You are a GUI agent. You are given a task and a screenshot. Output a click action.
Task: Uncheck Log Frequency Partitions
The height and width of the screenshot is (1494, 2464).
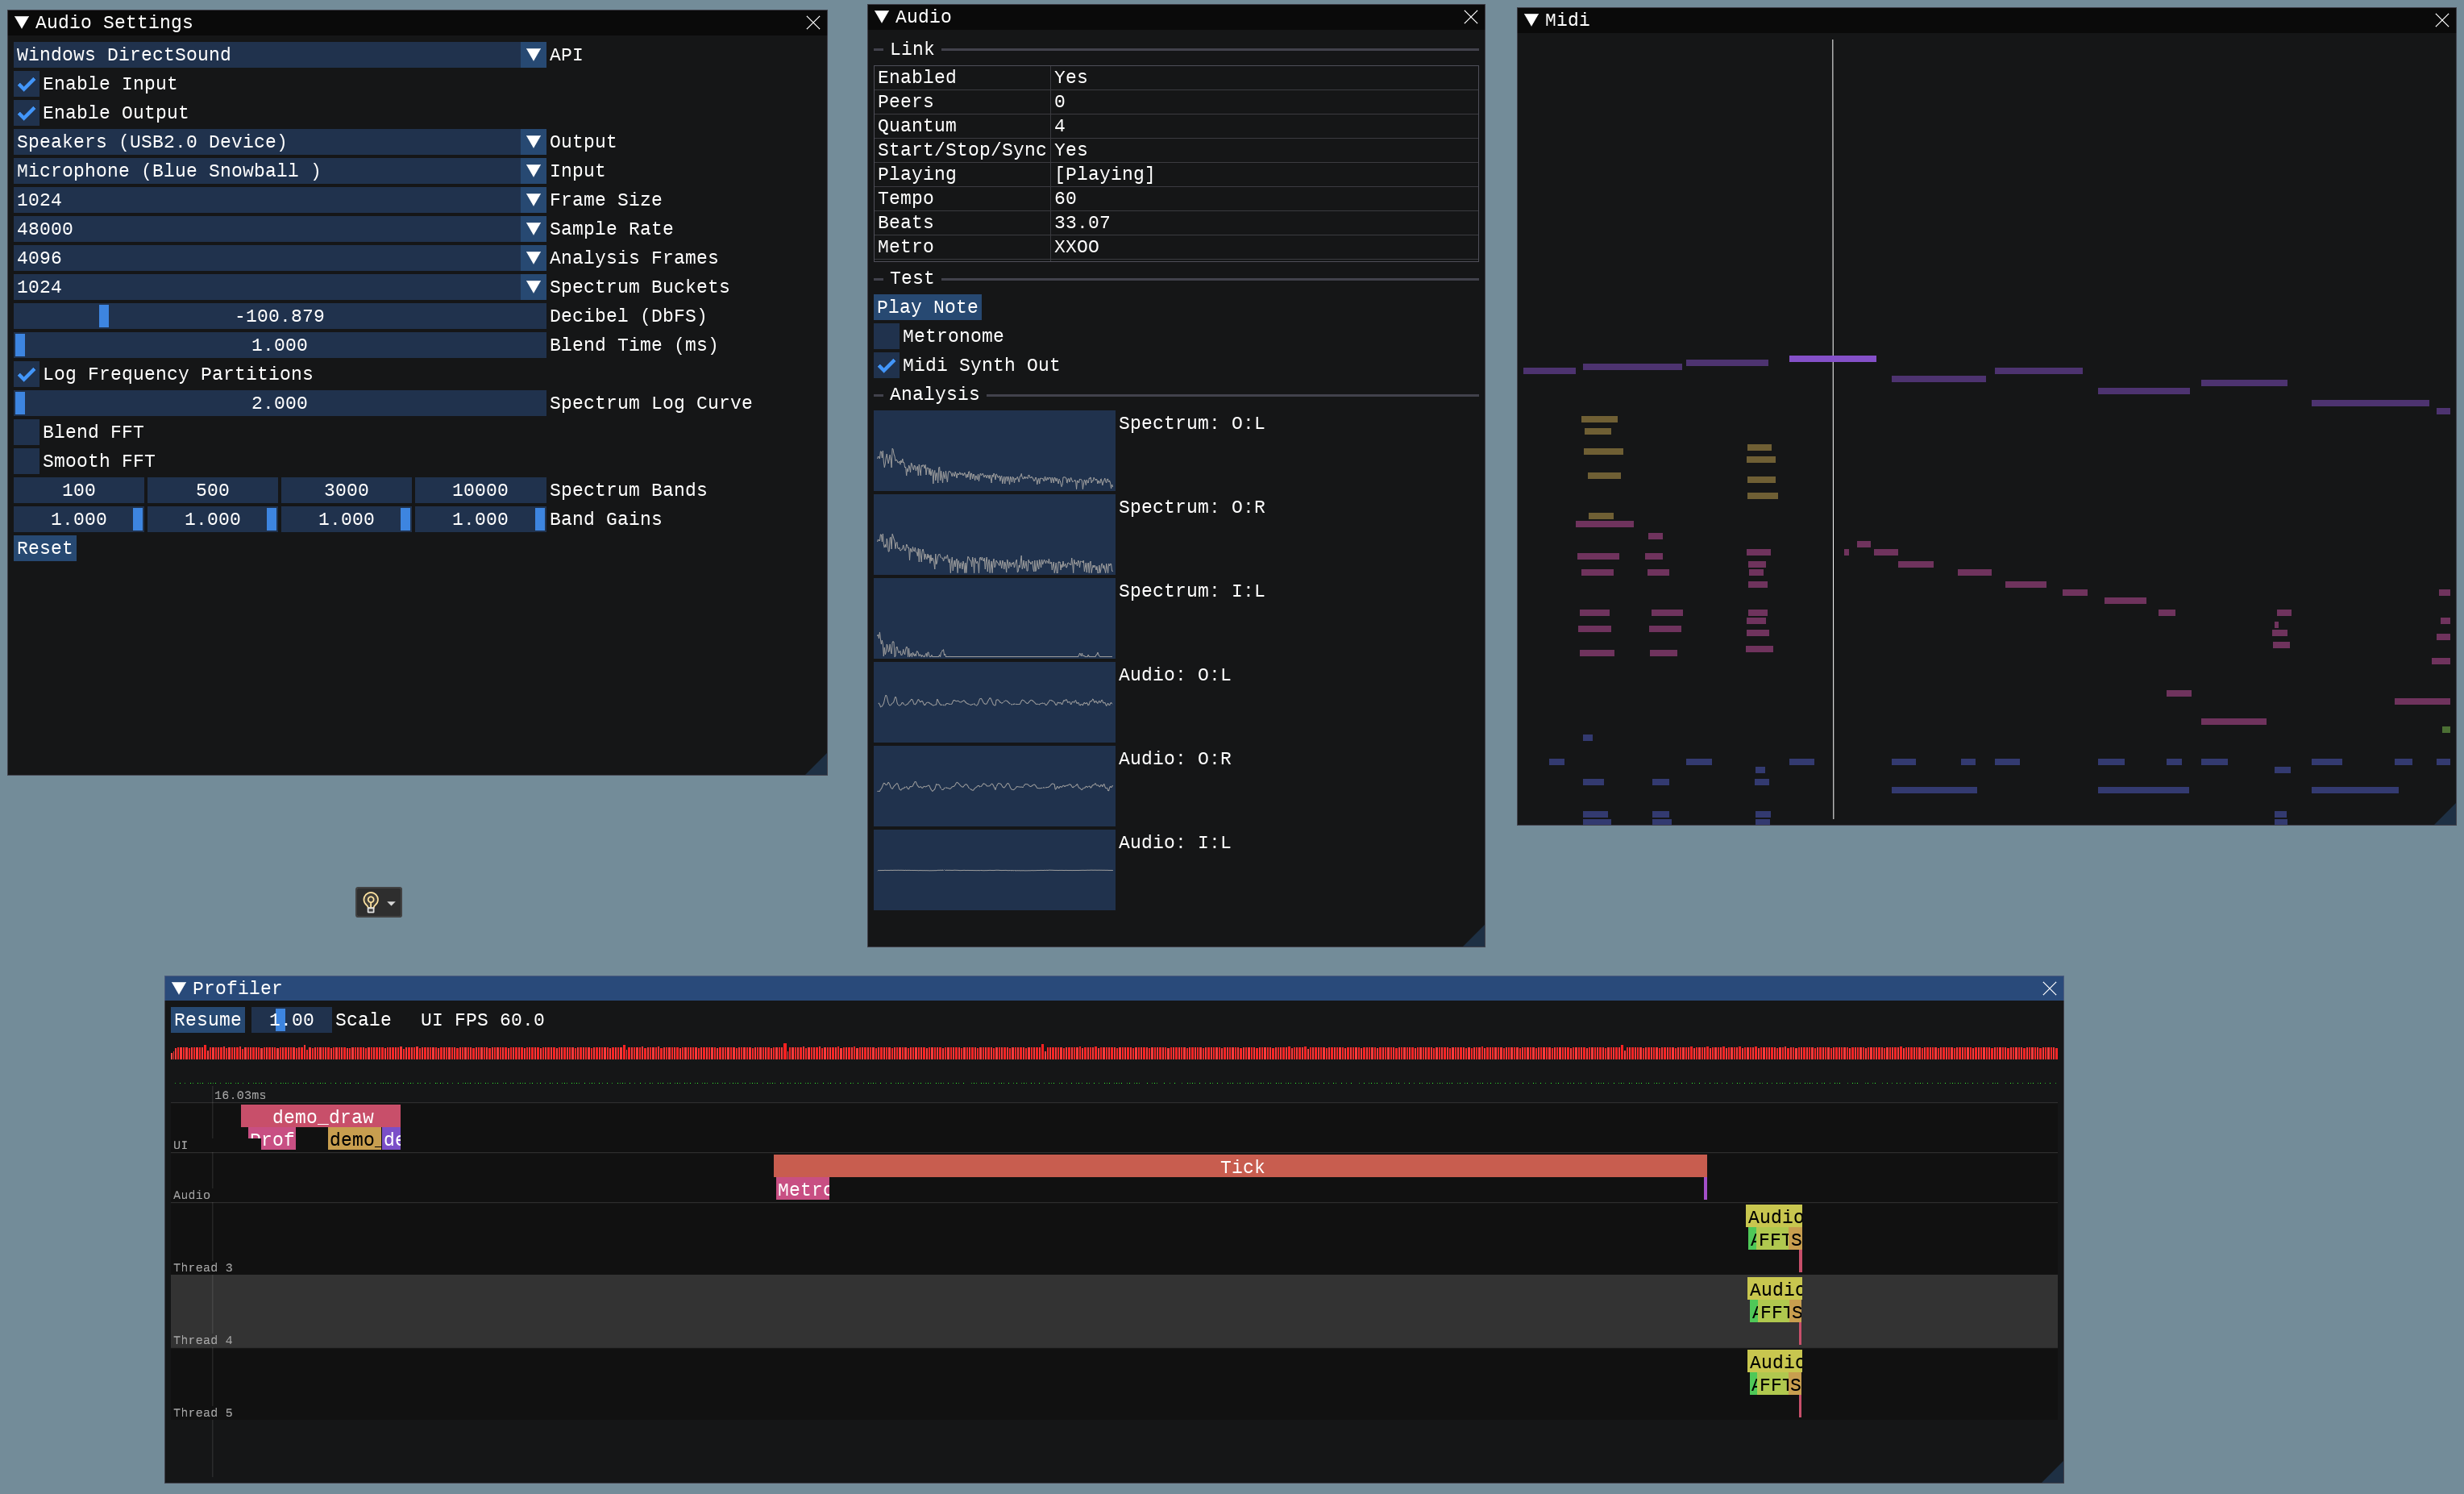click(26, 374)
